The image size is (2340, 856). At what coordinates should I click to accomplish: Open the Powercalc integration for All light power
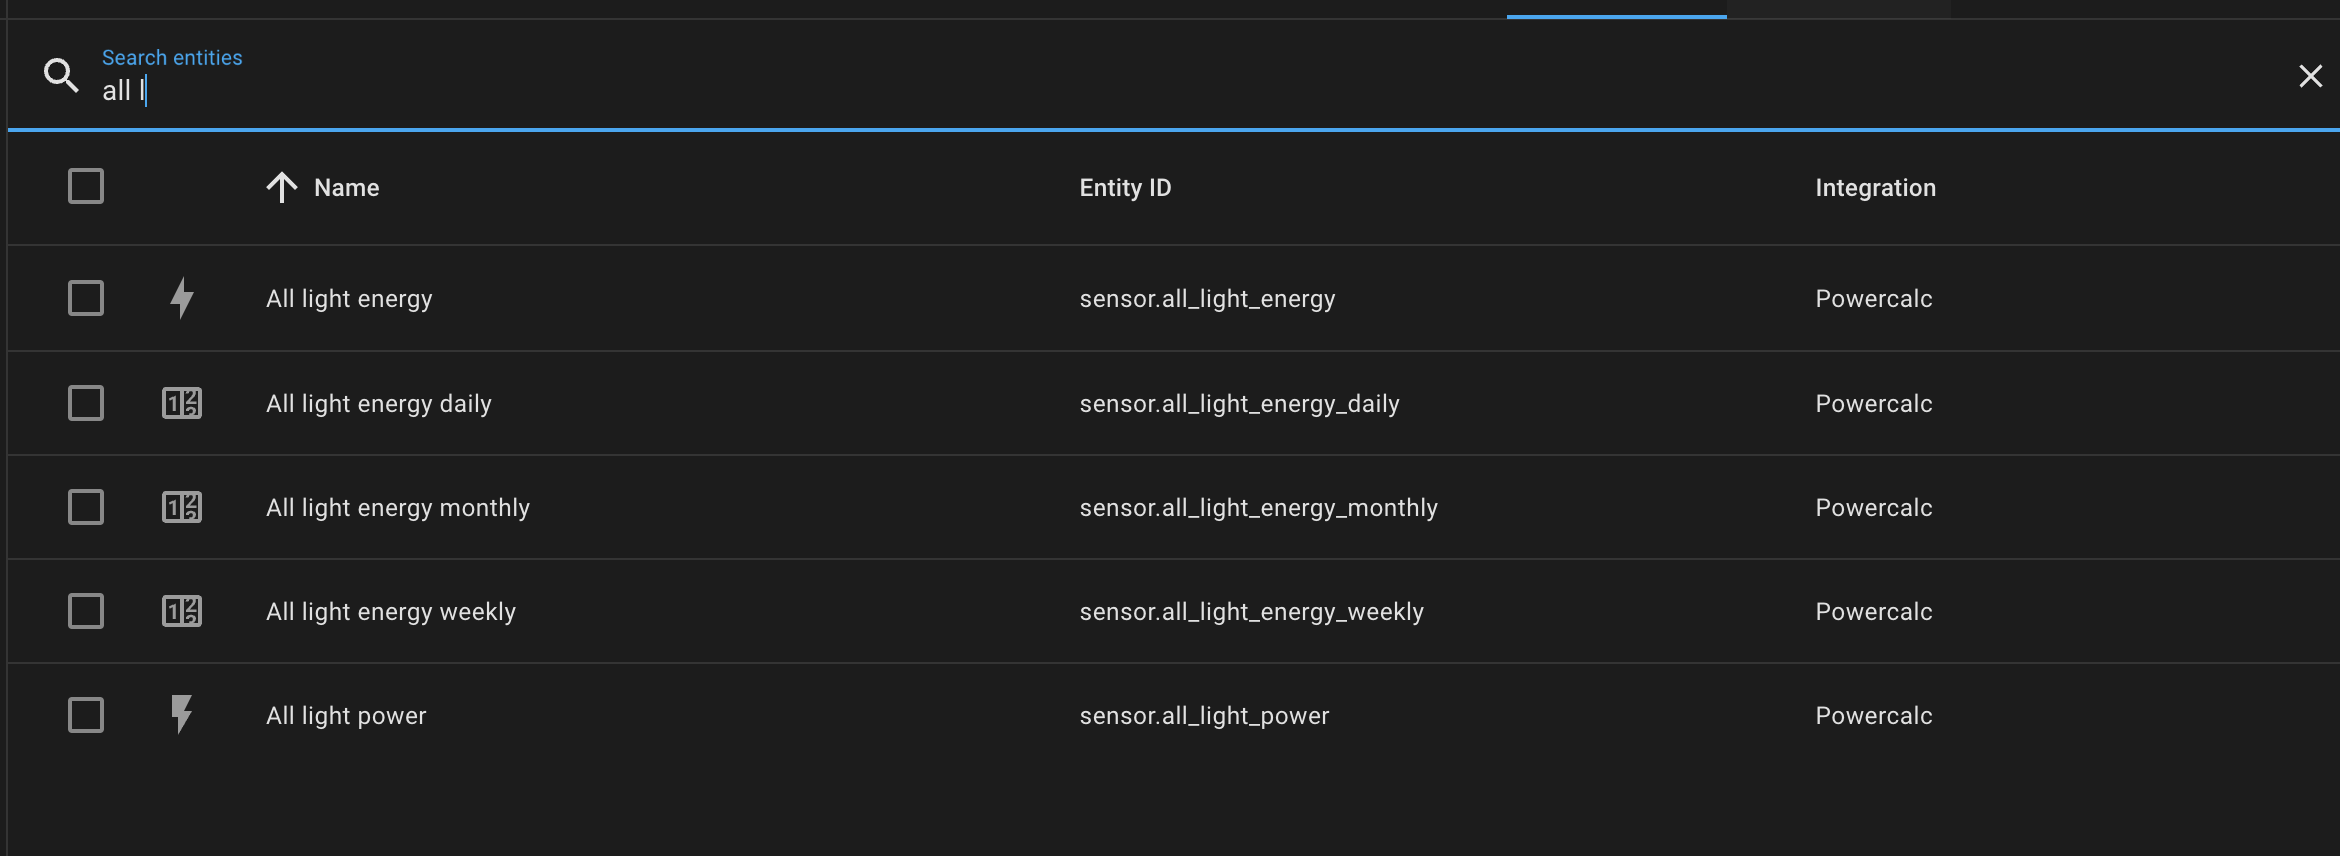[1873, 714]
